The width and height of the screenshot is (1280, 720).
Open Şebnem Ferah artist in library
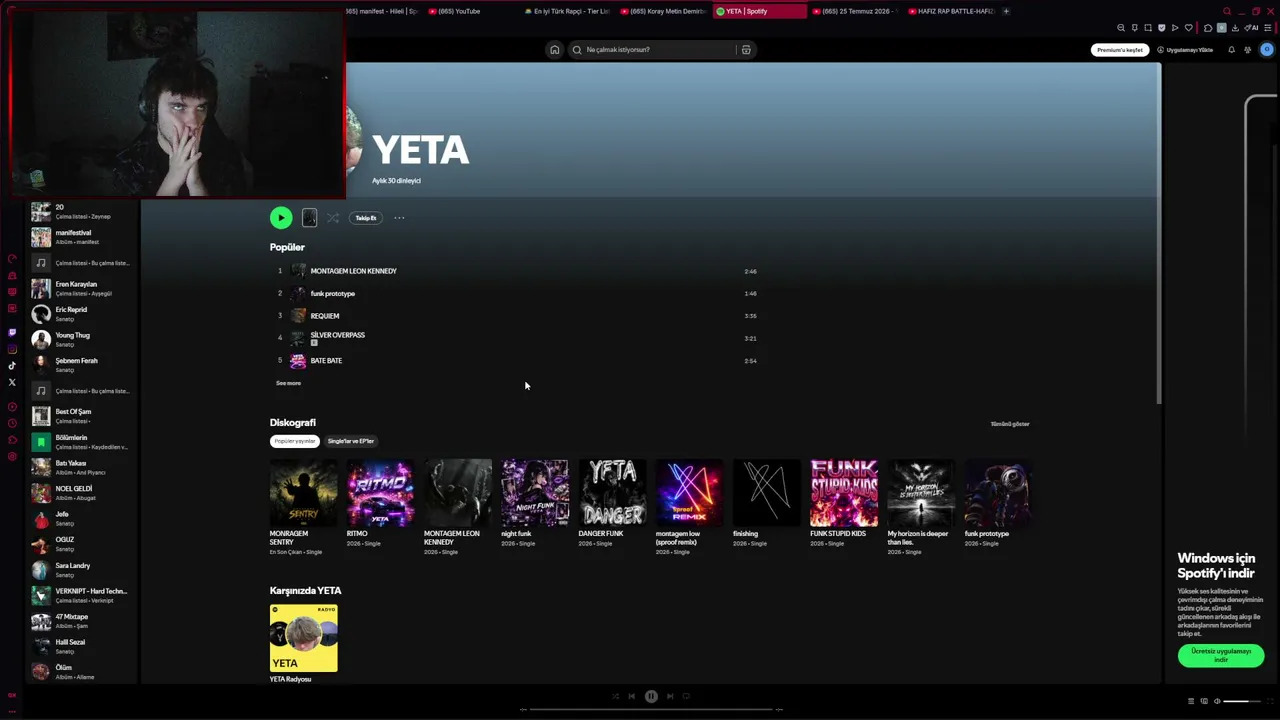82,365
